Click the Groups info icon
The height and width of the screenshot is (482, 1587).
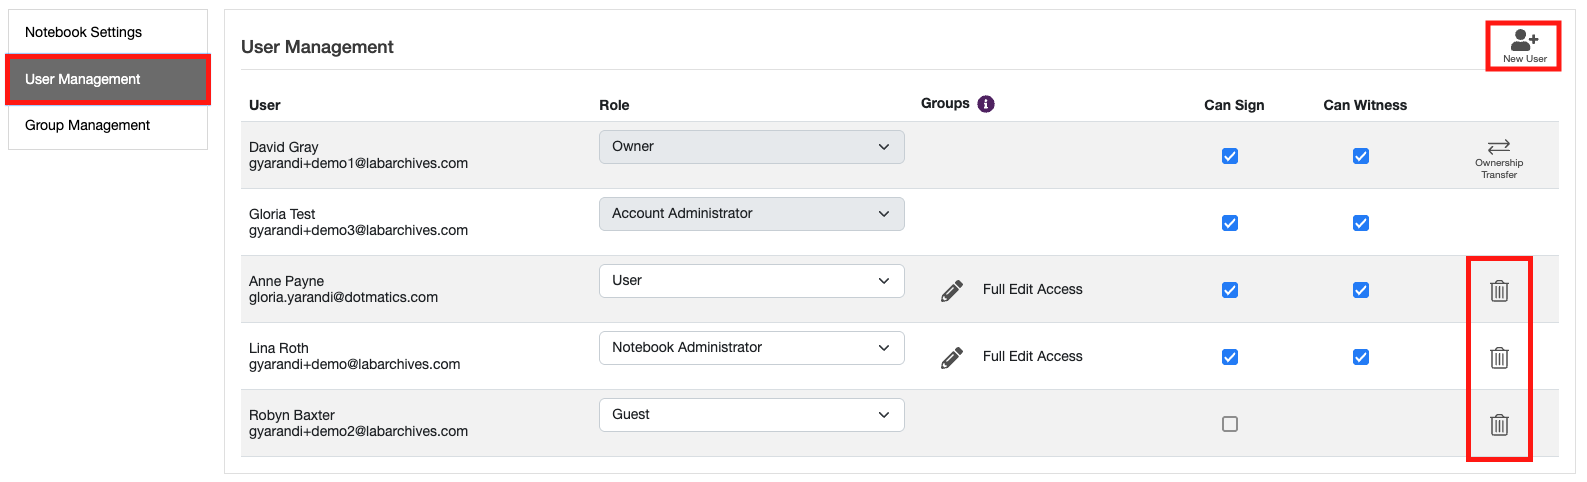coord(986,104)
